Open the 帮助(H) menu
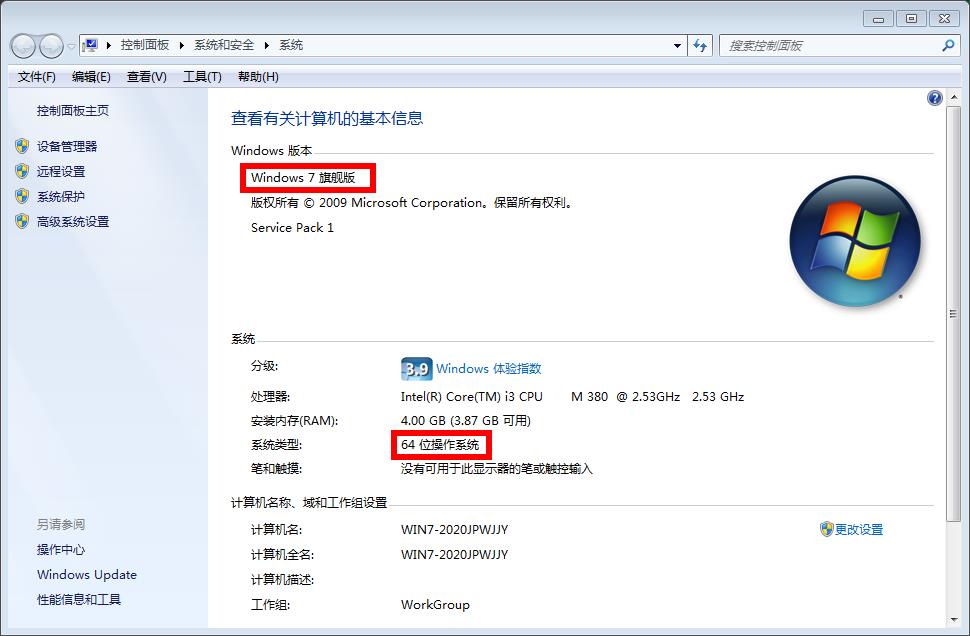The height and width of the screenshot is (636, 970). 258,77
